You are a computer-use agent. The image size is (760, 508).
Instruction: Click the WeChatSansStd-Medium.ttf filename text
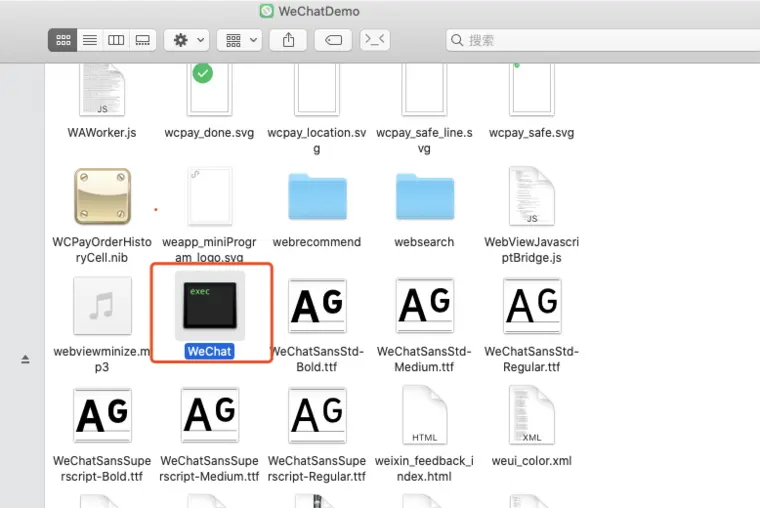[424, 359]
